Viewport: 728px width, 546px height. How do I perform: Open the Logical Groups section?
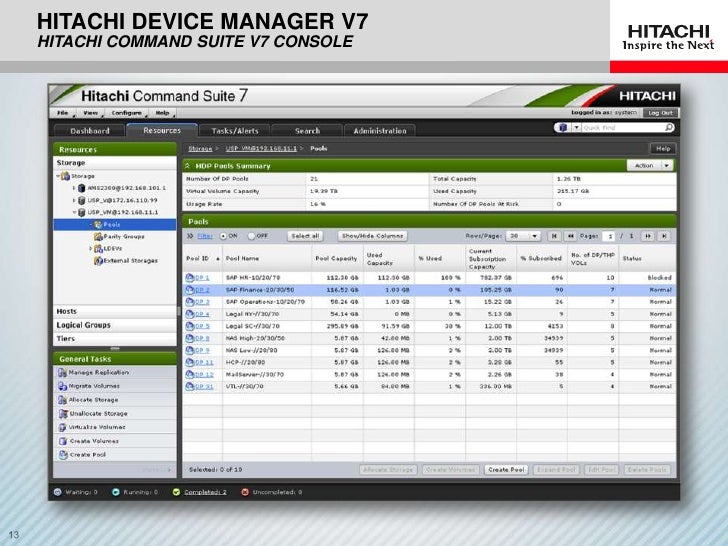pos(115,325)
